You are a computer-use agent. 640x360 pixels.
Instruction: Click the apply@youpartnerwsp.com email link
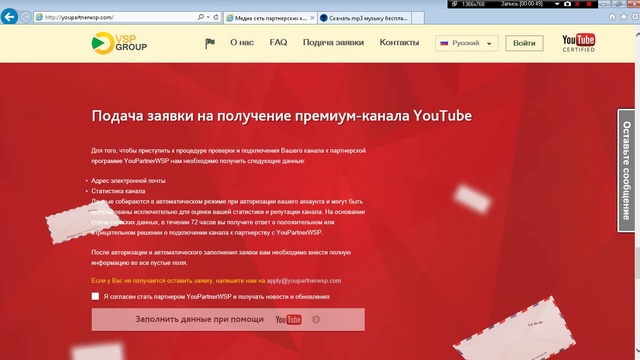[304, 281]
